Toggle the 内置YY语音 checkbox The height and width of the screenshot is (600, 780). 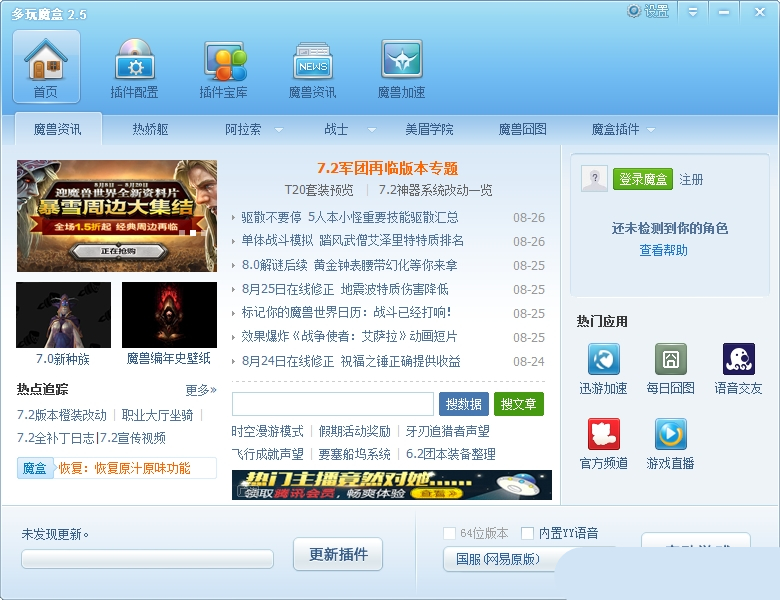click(527, 534)
